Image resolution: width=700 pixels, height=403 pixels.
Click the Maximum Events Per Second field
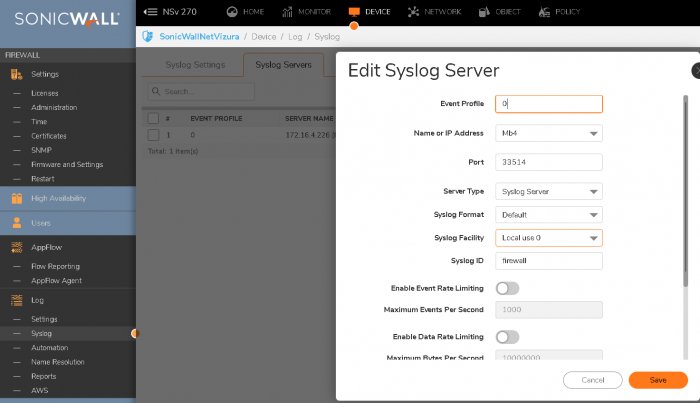pos(549,309)
